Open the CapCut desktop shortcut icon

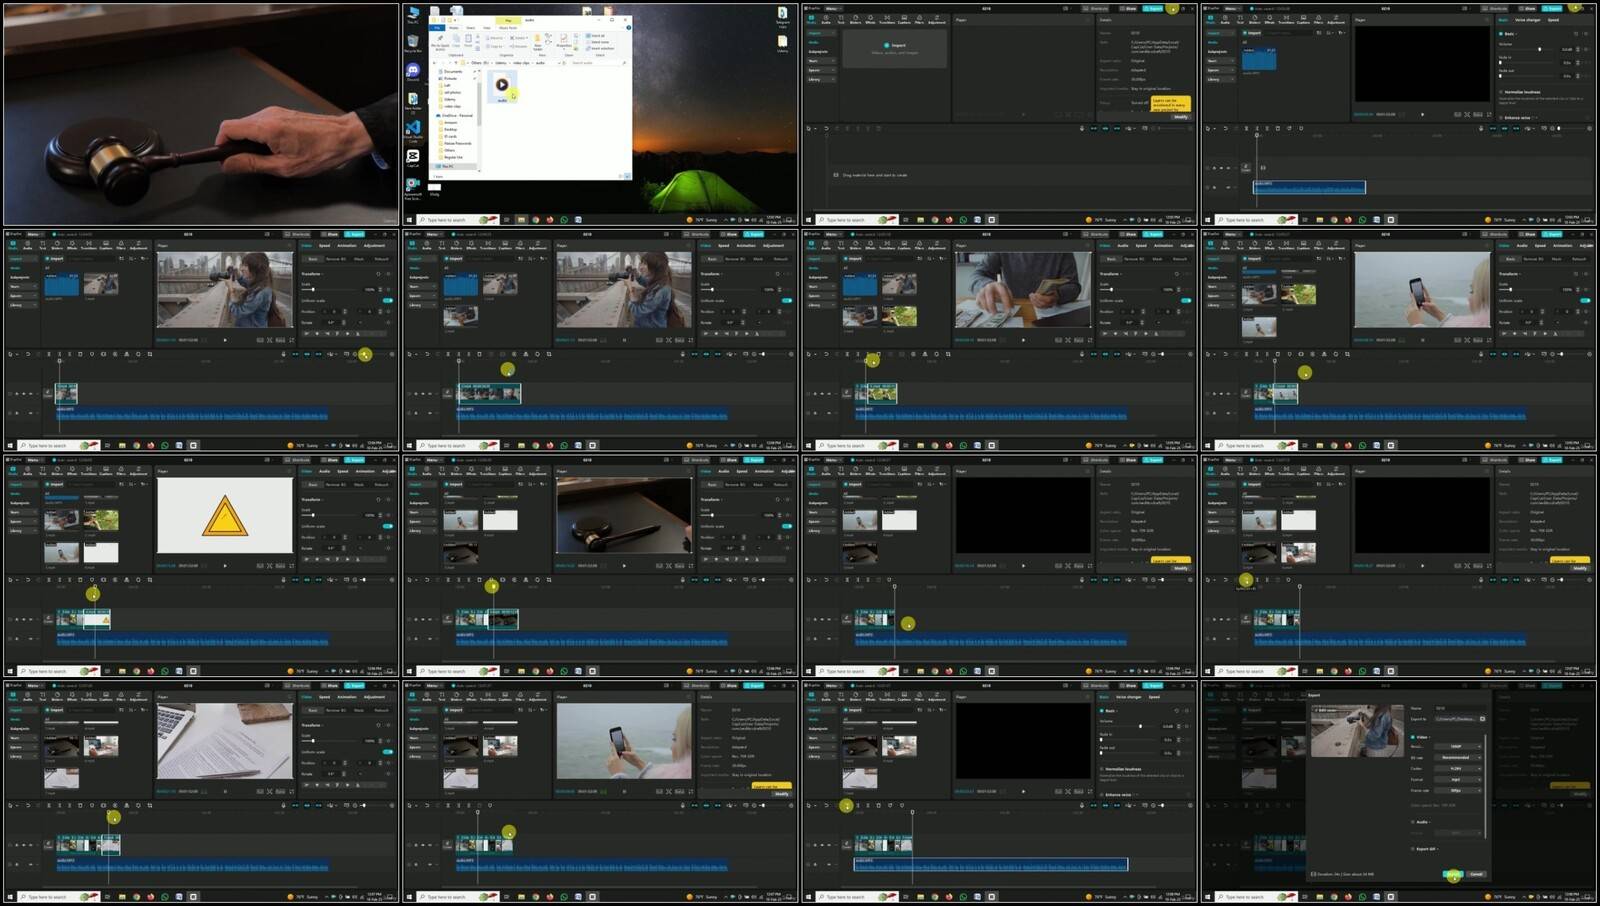tap(413, 156)
